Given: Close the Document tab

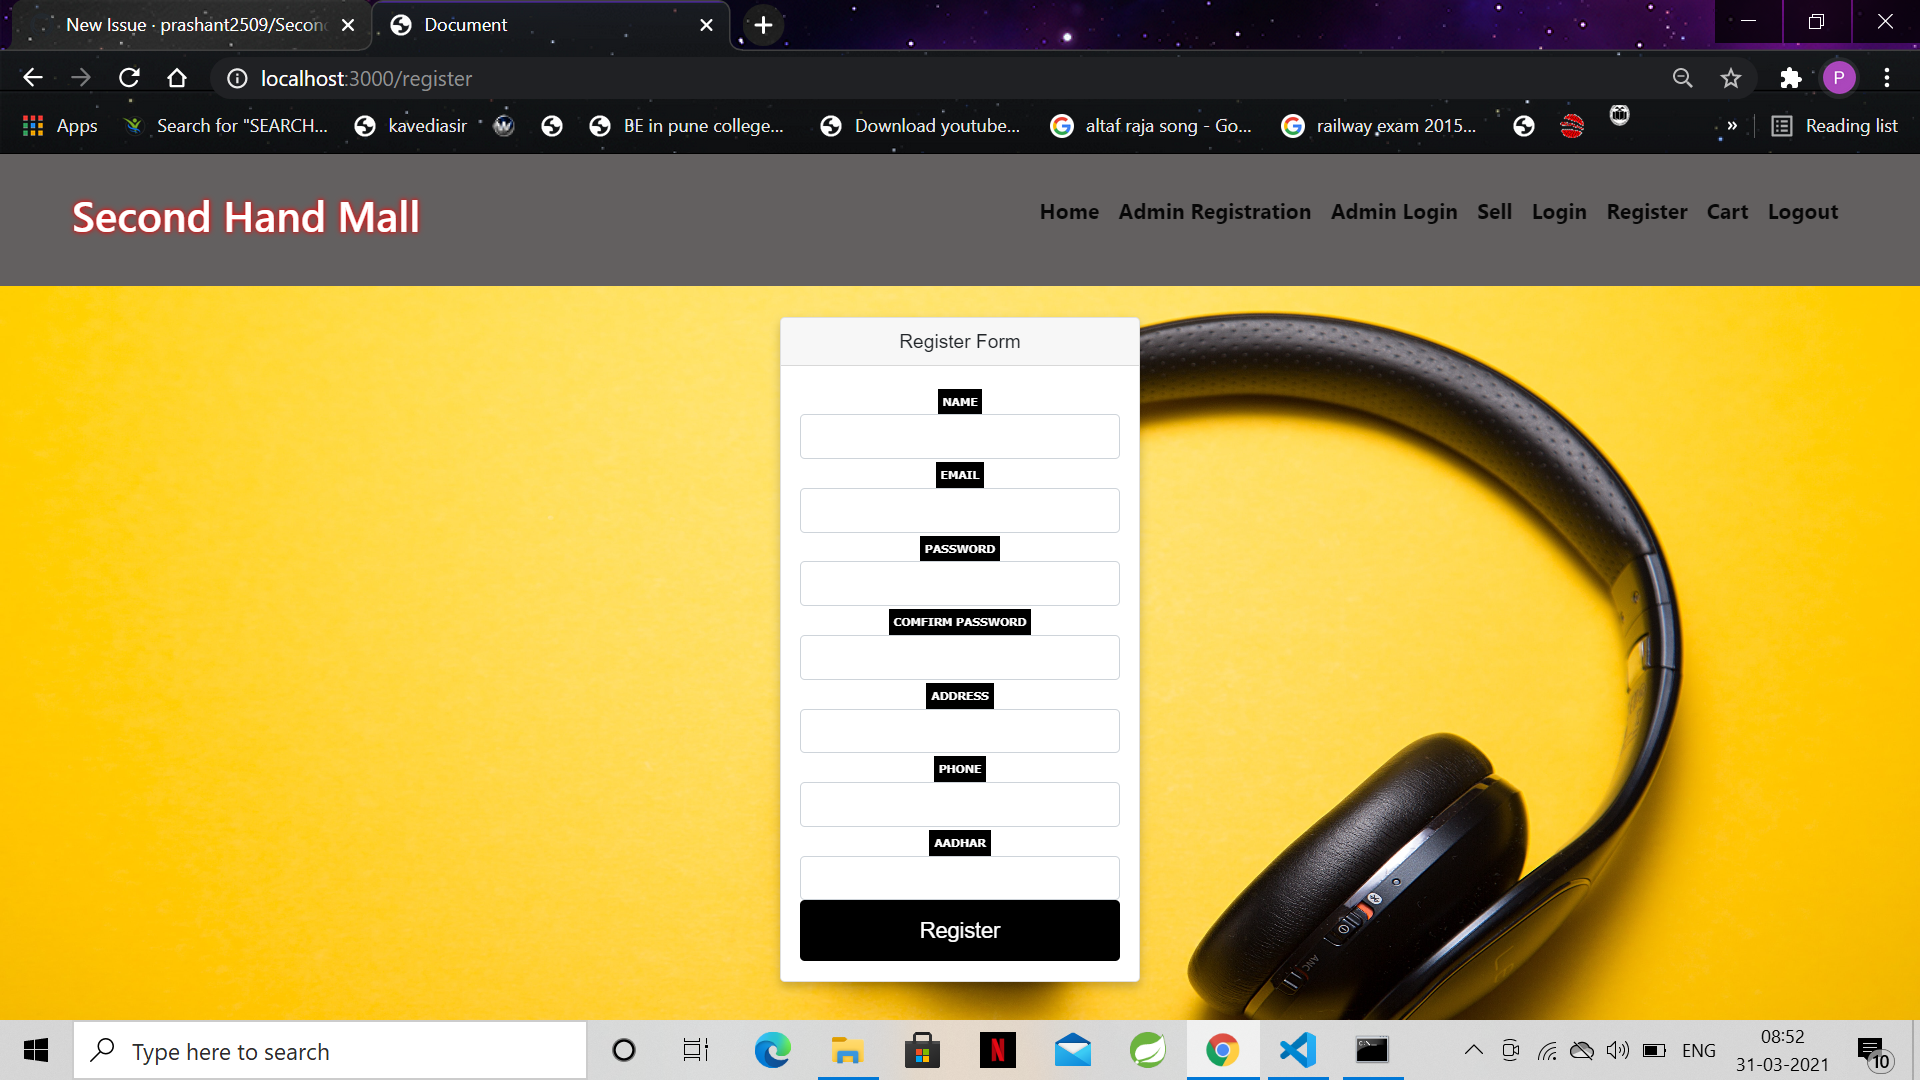Looking at the screenshot, I should (706, 25).
